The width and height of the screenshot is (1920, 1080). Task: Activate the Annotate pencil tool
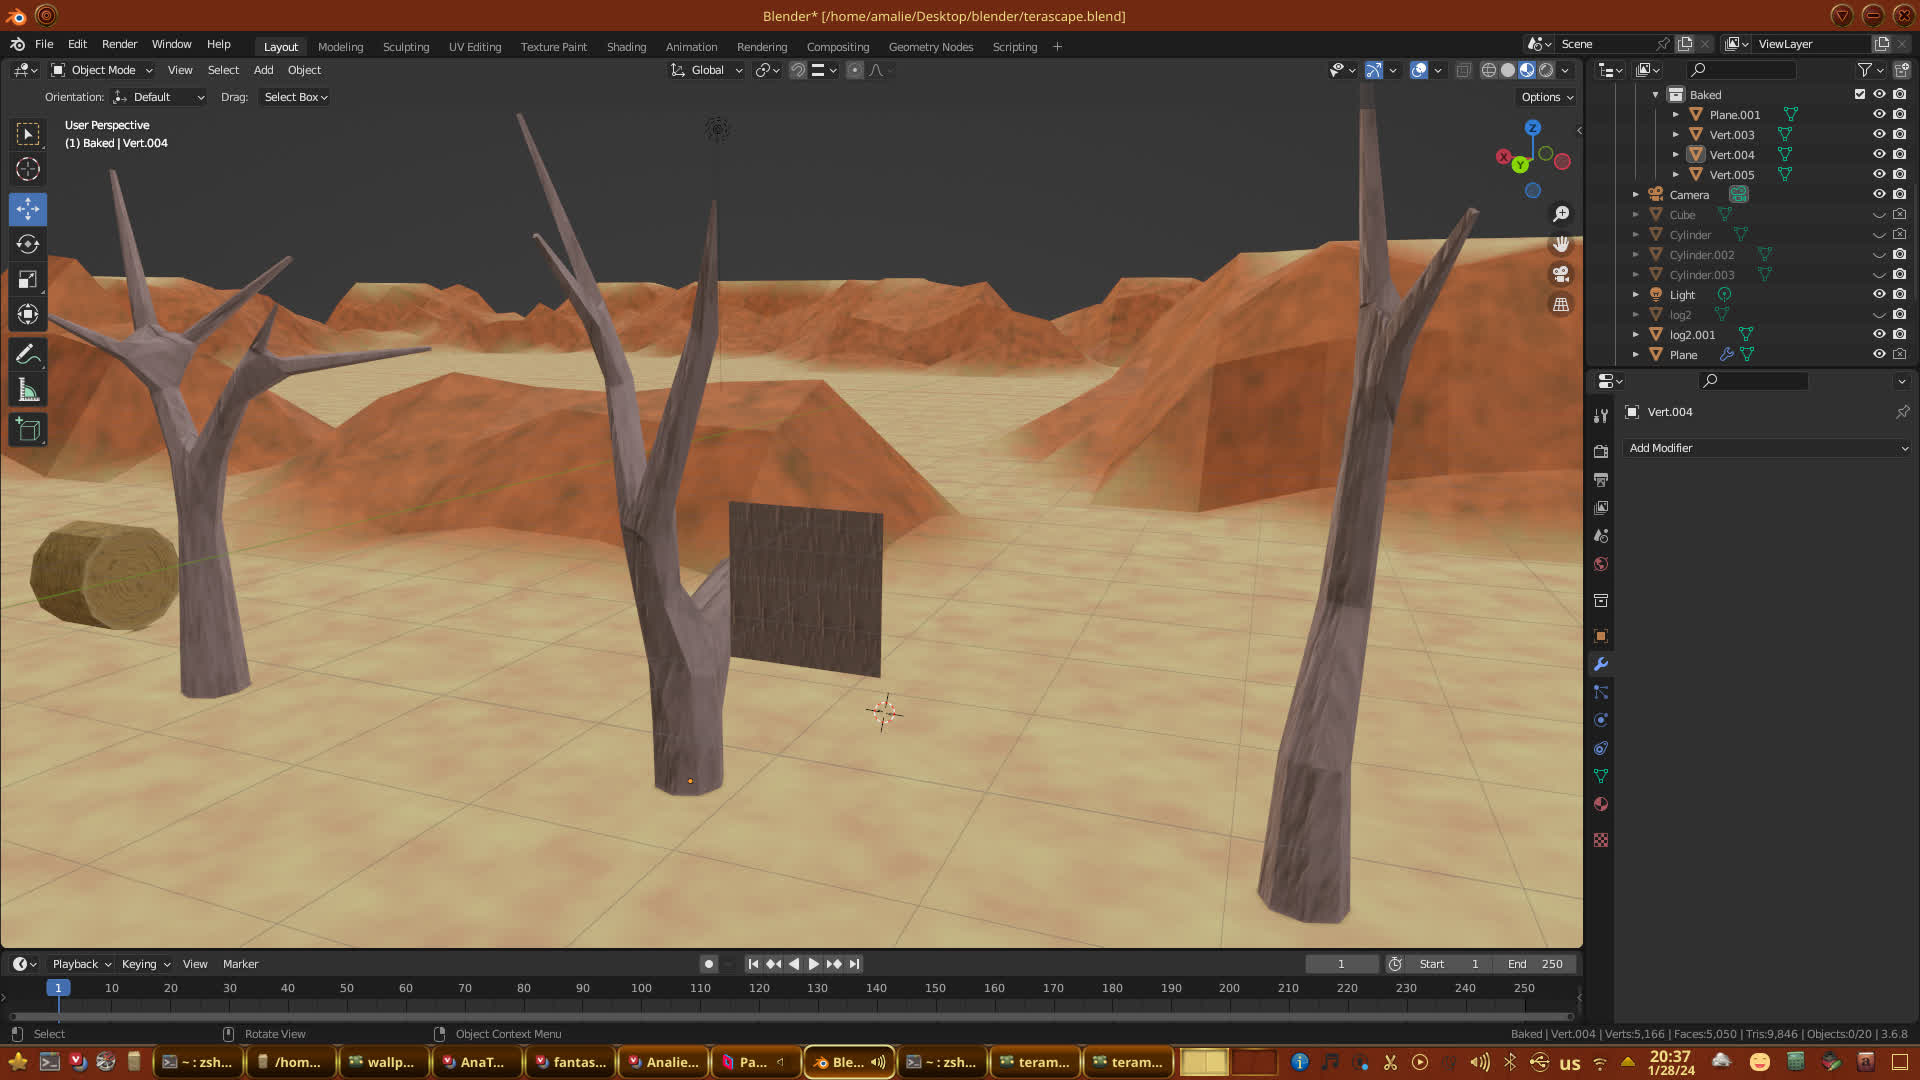(28, 355)
